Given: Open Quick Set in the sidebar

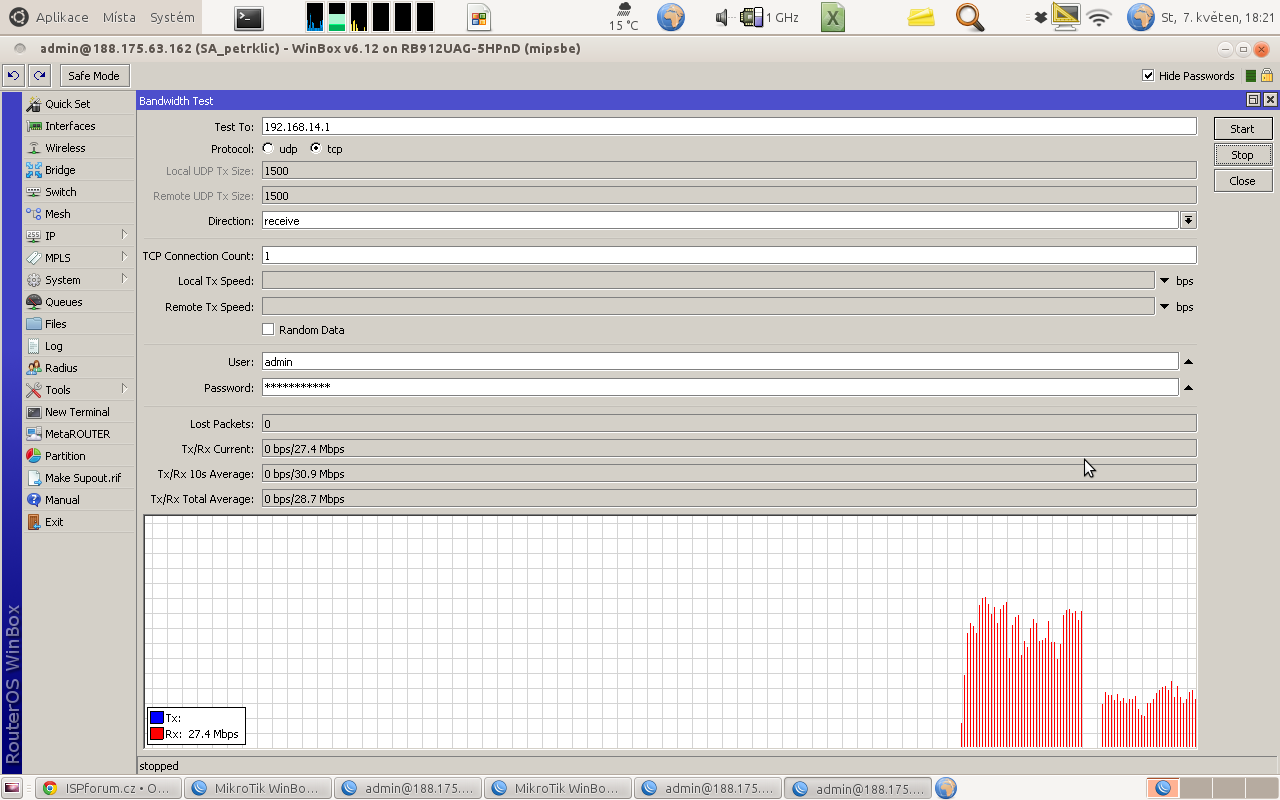Looking at the screenshot, I should (x=78, y=104).
